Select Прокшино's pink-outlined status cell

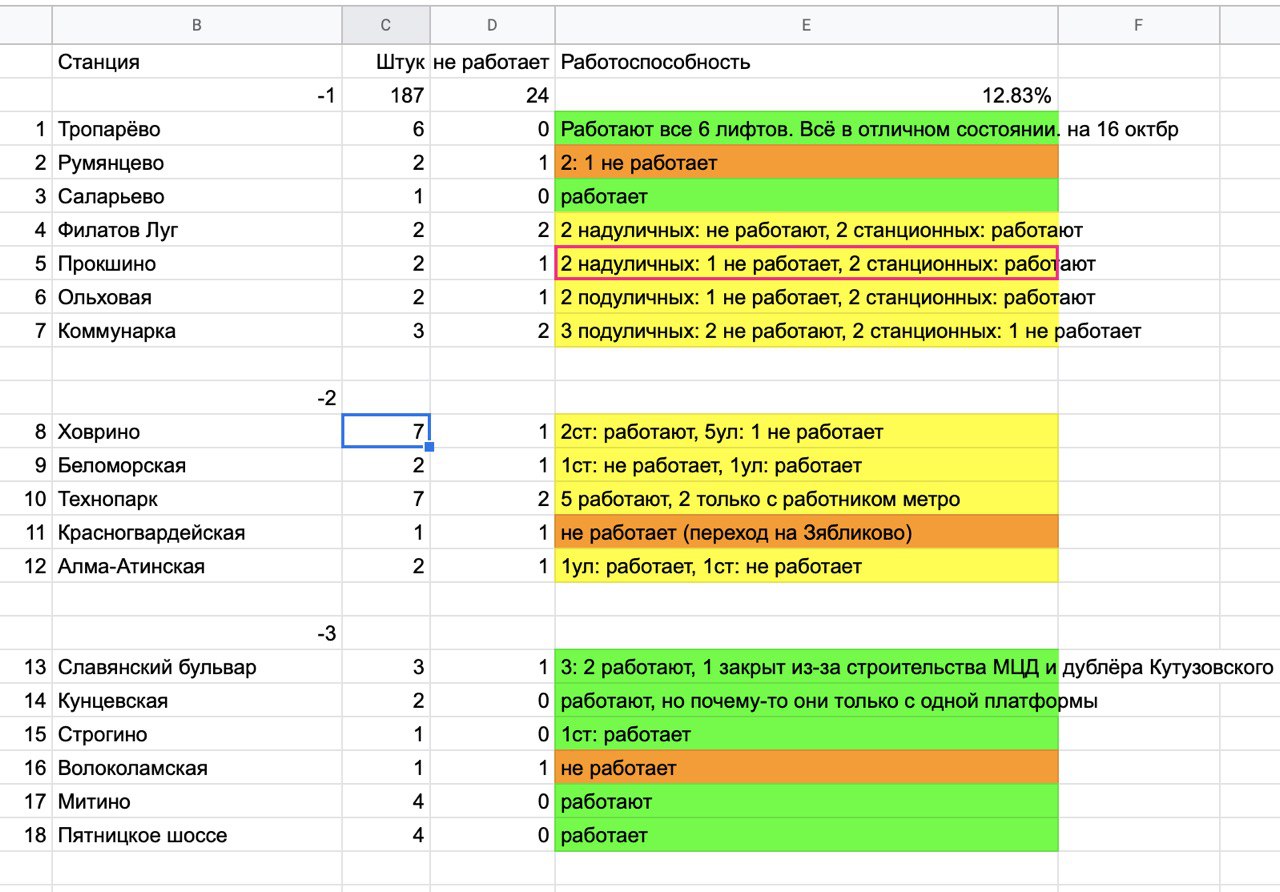tap(806, 264)
